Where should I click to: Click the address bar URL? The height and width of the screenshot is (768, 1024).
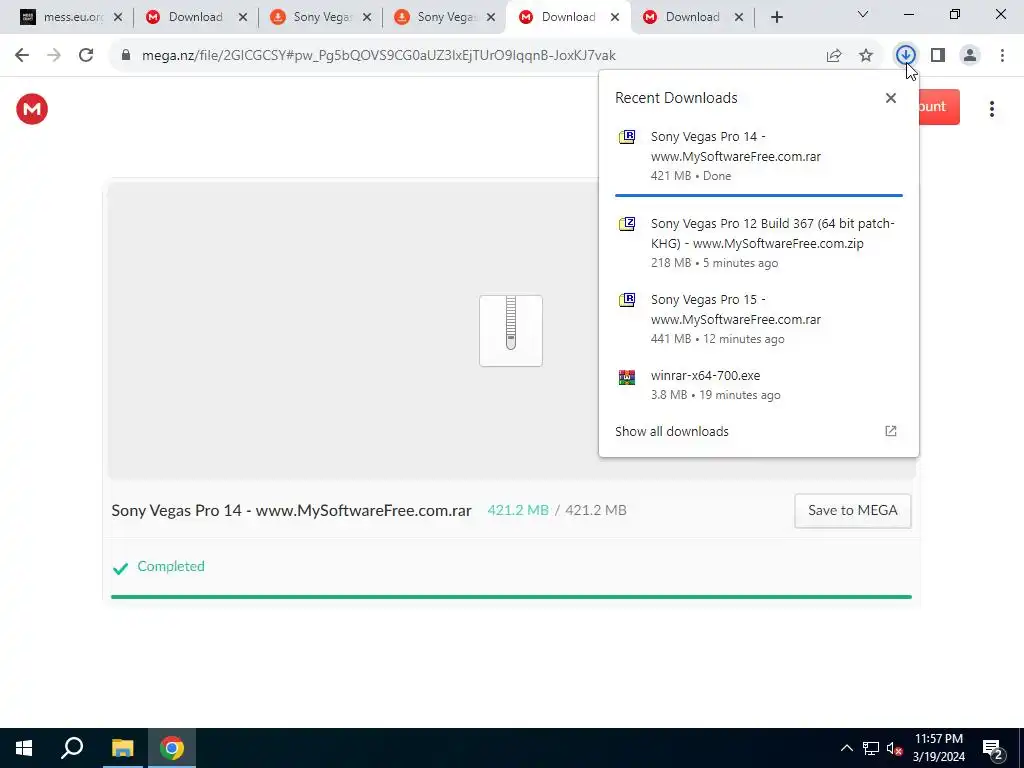coord(379,56)
